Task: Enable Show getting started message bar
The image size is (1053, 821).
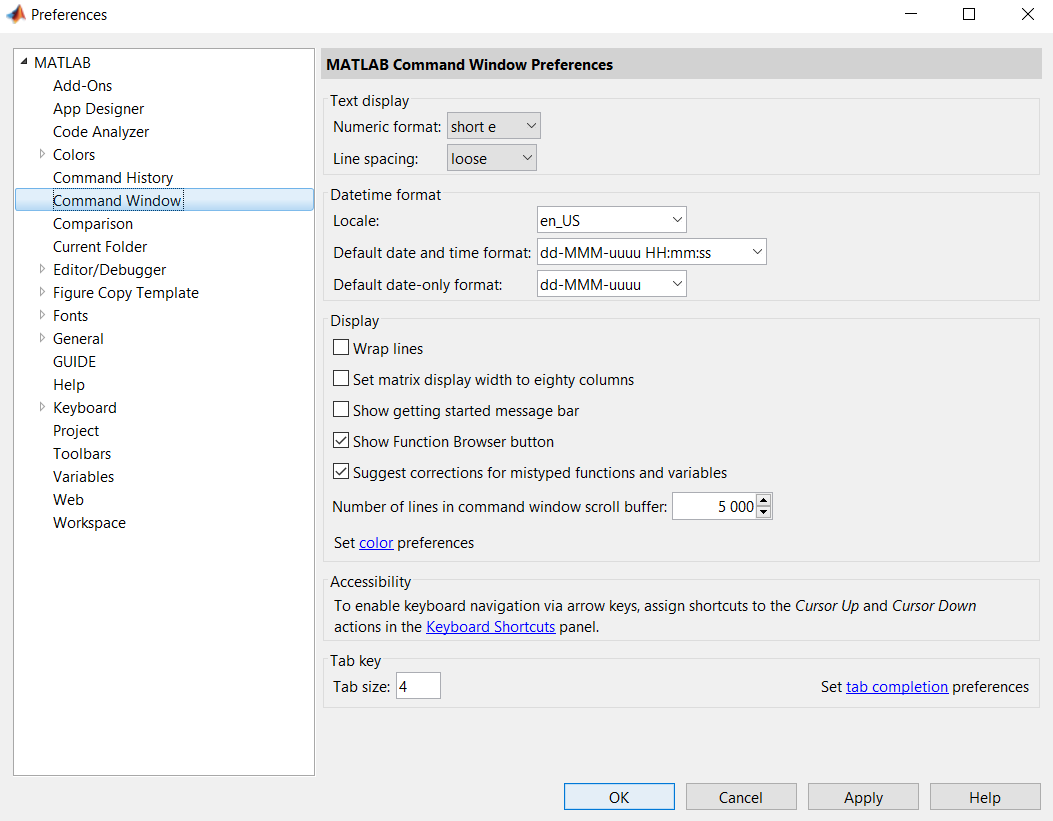Action: [341, 409]
